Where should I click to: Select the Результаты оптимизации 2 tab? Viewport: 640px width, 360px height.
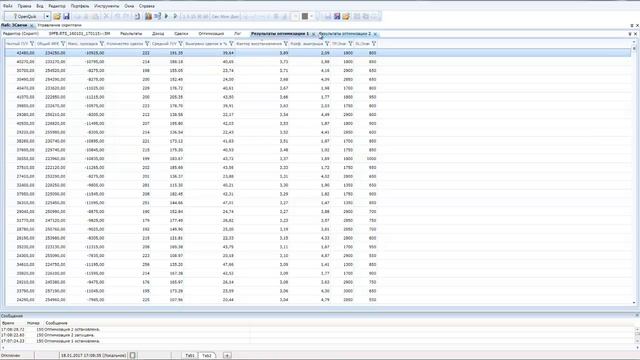click(345, 33)
